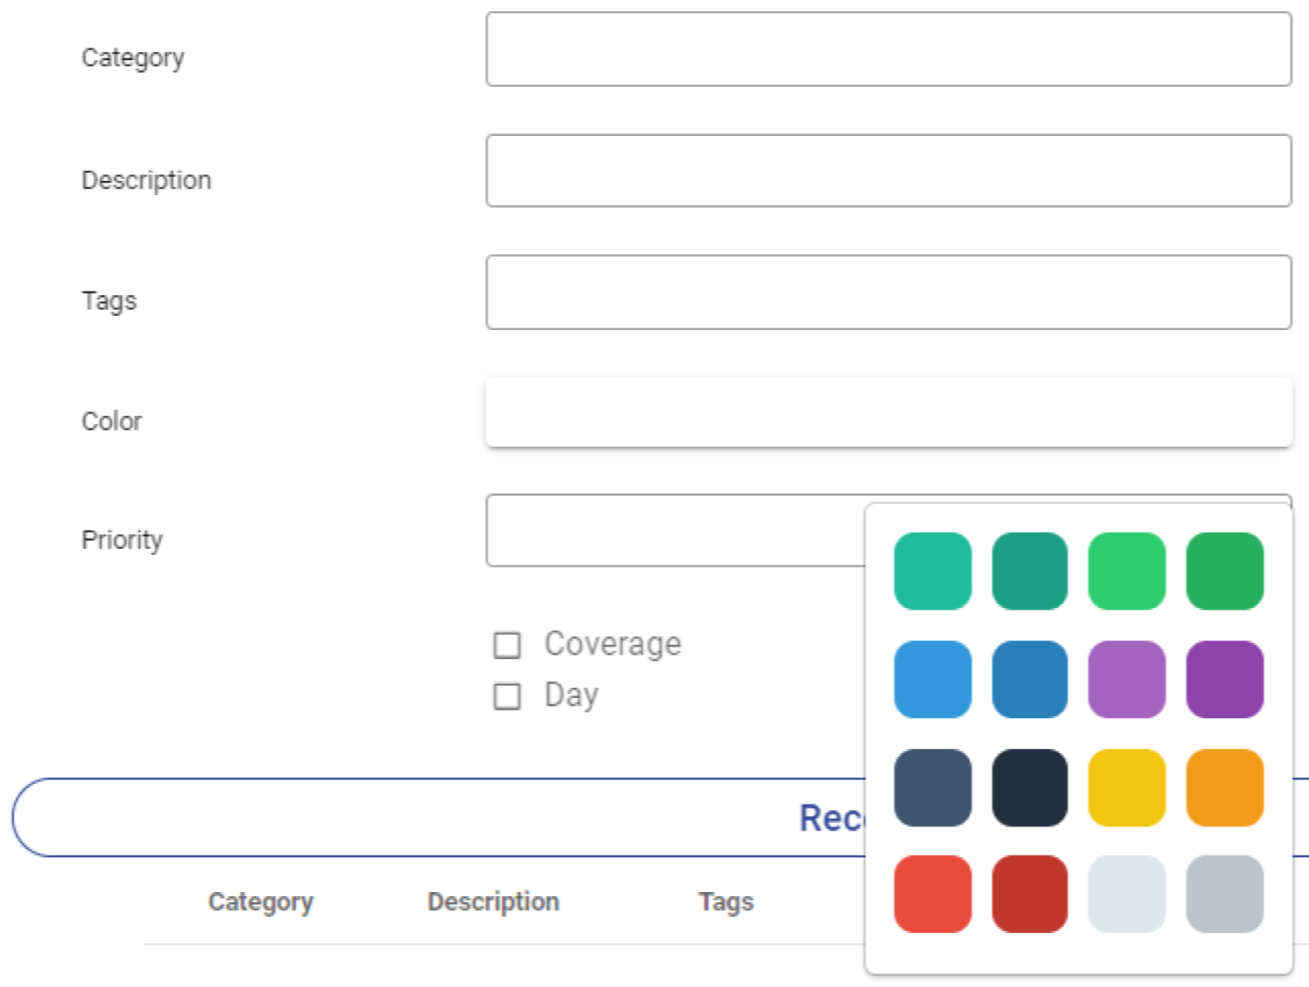Pick the medium gray swatch
The height and width of the screenshot is (987, 1309).
tap(1224, 894)
